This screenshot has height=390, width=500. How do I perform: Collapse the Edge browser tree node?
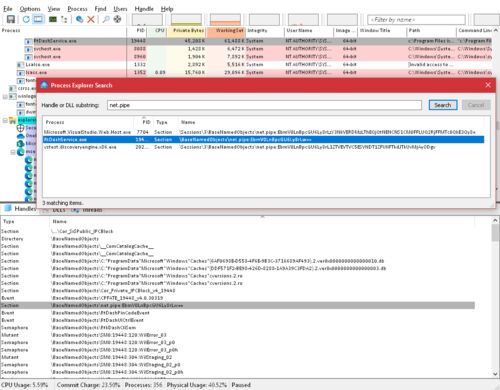coord(13,152)
